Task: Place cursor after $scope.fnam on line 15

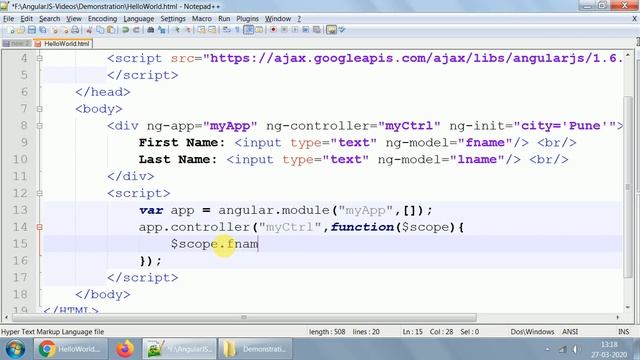Action: tap(258, 244)
